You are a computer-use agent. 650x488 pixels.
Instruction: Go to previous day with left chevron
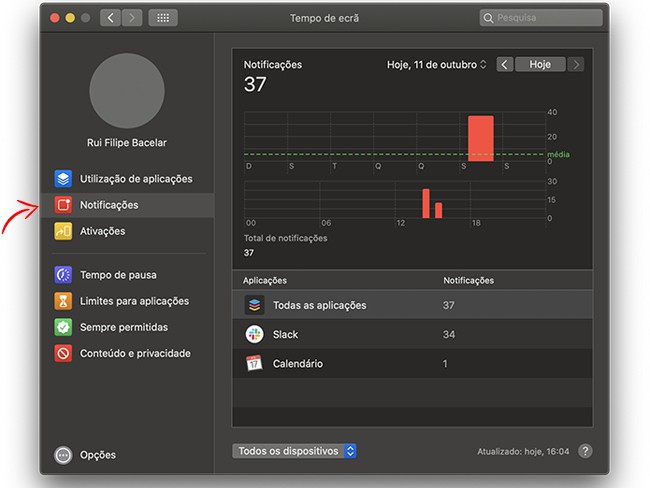point(505,64)
